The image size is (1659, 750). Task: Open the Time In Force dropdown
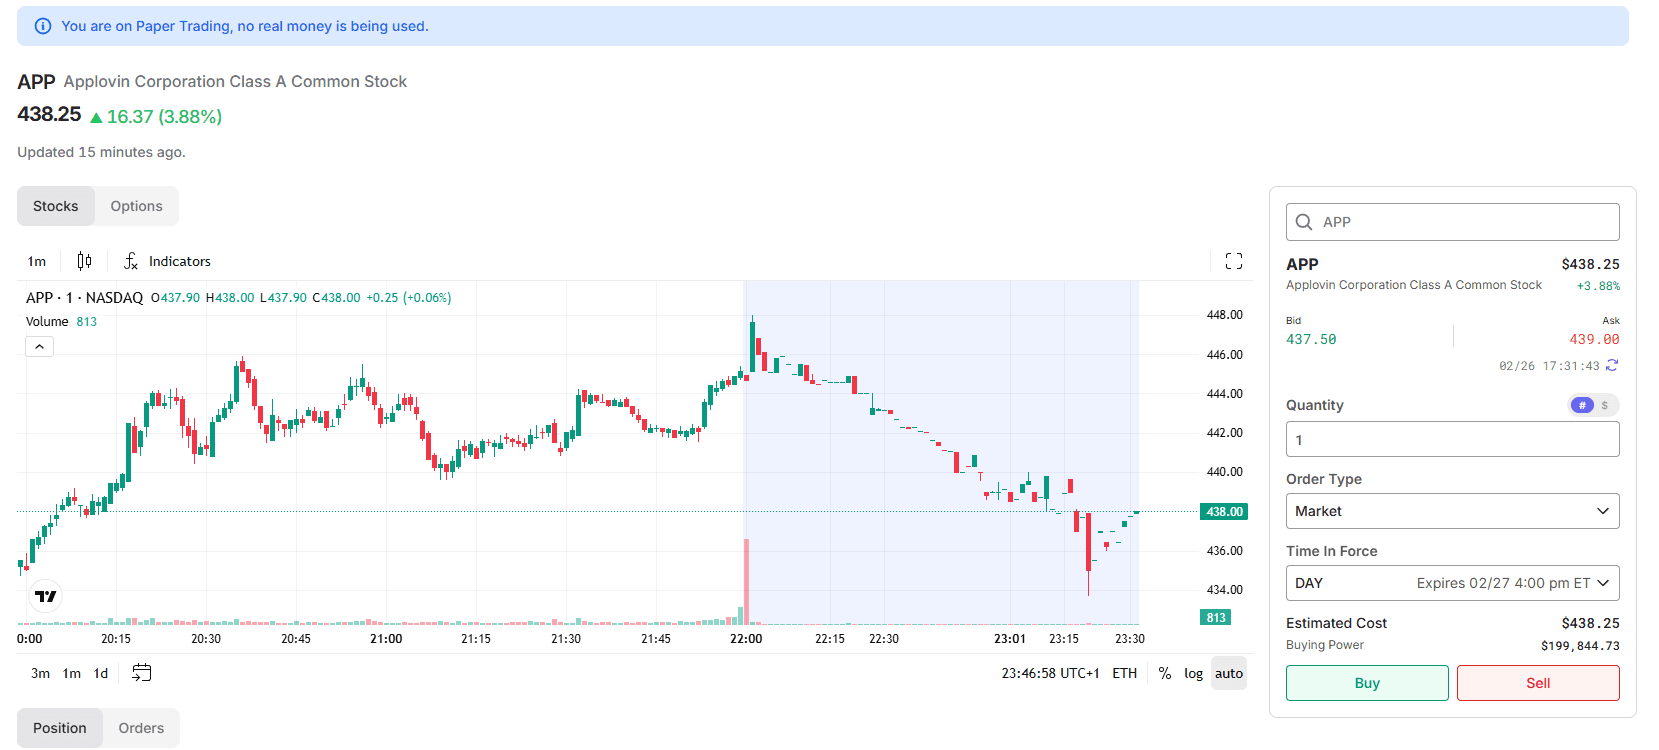pyautogui.click(x=1452, y=583)
